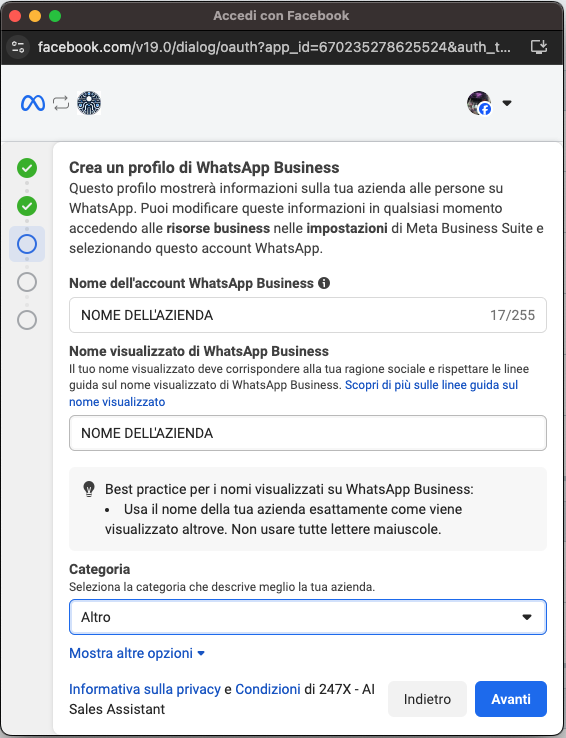Click the Meta infinity logo
The height and width of the screenshot is (738, 566).
coord(33,103)
